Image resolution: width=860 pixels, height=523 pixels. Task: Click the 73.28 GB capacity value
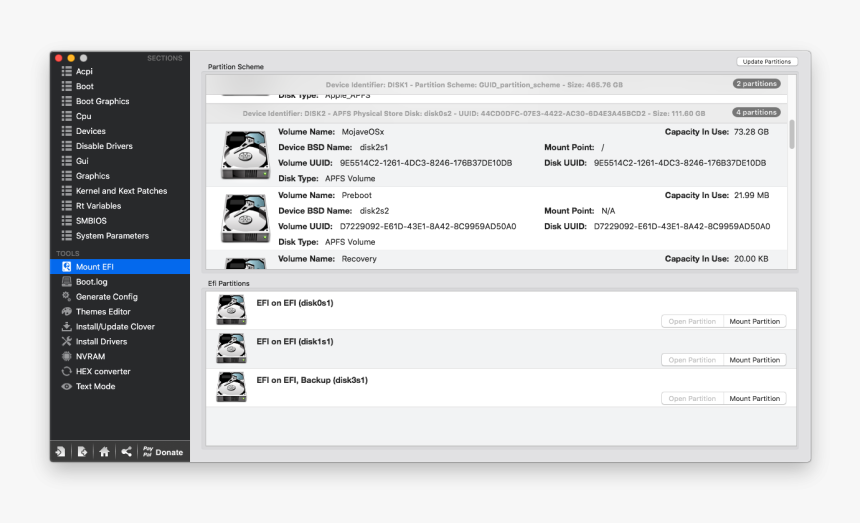click(x=751, y=132)
